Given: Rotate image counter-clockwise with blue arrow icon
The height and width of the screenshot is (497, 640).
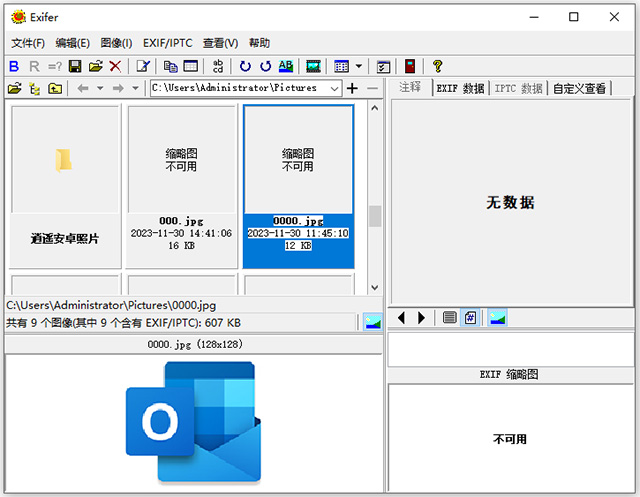Looking at the screenshot, I should (266, 66).
